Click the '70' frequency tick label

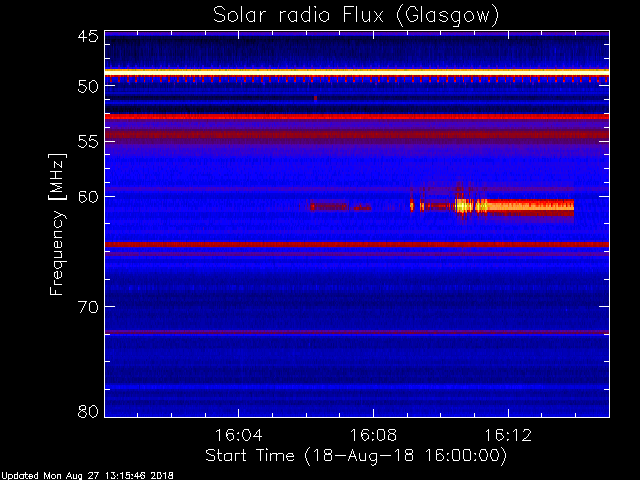pos(88,307)
